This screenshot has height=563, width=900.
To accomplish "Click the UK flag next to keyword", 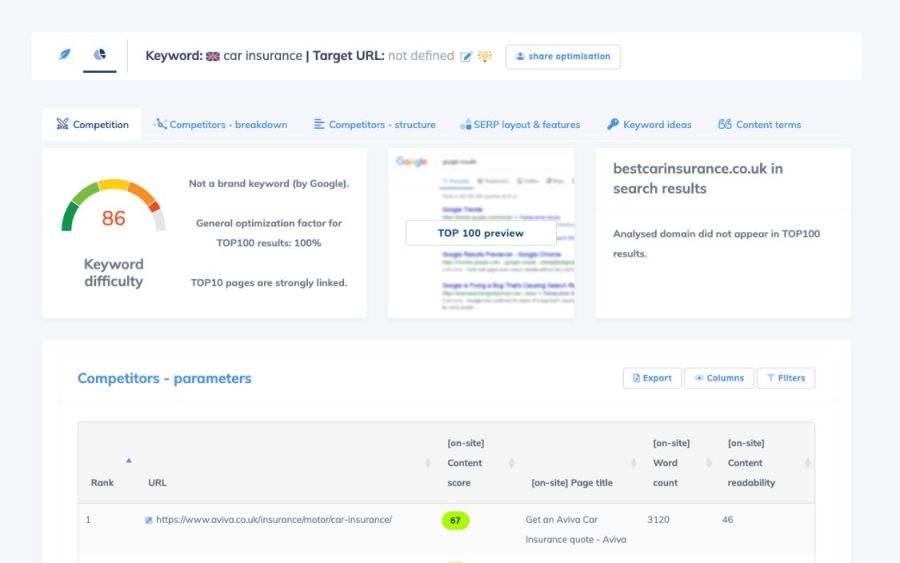I will pyautogui.click(x=213, y=56).
